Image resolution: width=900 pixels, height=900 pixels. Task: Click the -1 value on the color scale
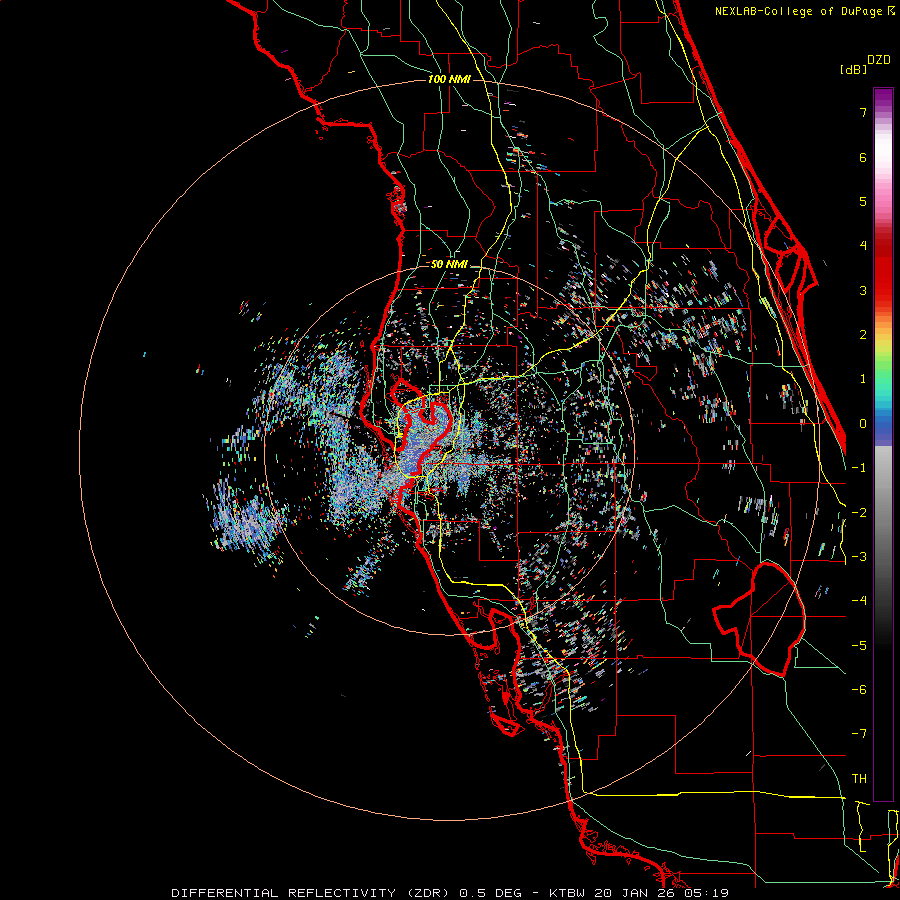tap(859, 468)
